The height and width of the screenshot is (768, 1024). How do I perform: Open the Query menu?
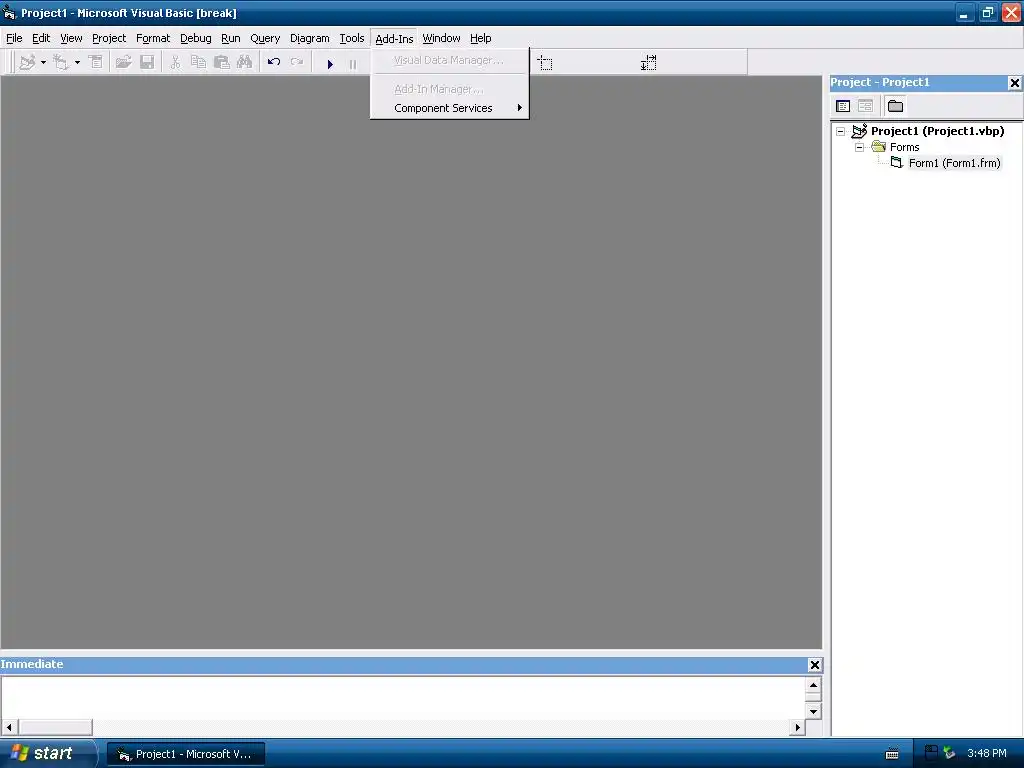[x=264, y=39]
